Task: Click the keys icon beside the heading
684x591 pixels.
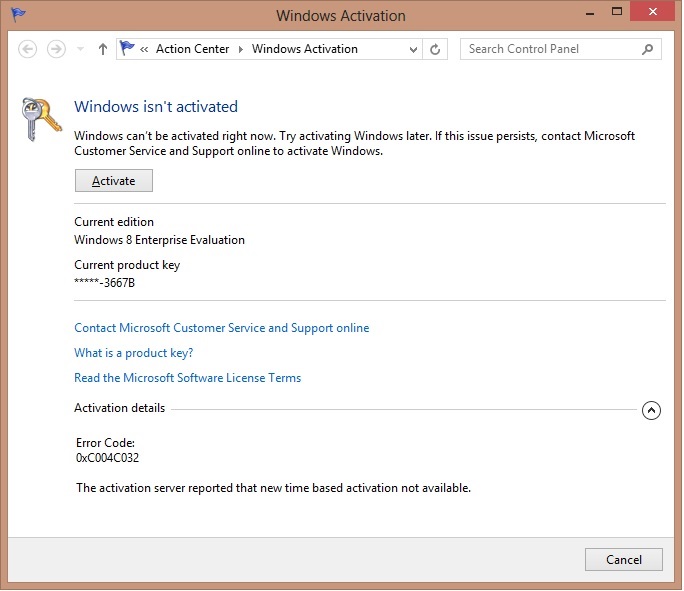Action: pyautogui.click(x=41, y=120)
